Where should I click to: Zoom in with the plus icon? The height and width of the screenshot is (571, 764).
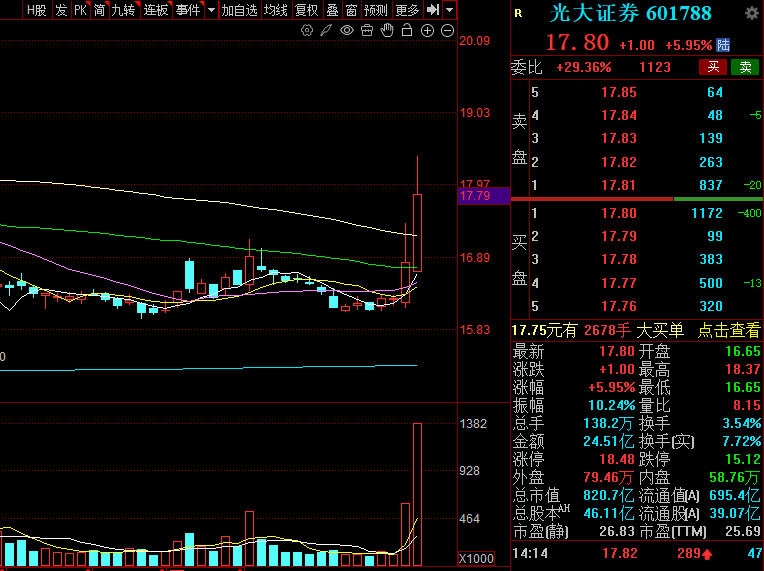(x=427, y=31)
